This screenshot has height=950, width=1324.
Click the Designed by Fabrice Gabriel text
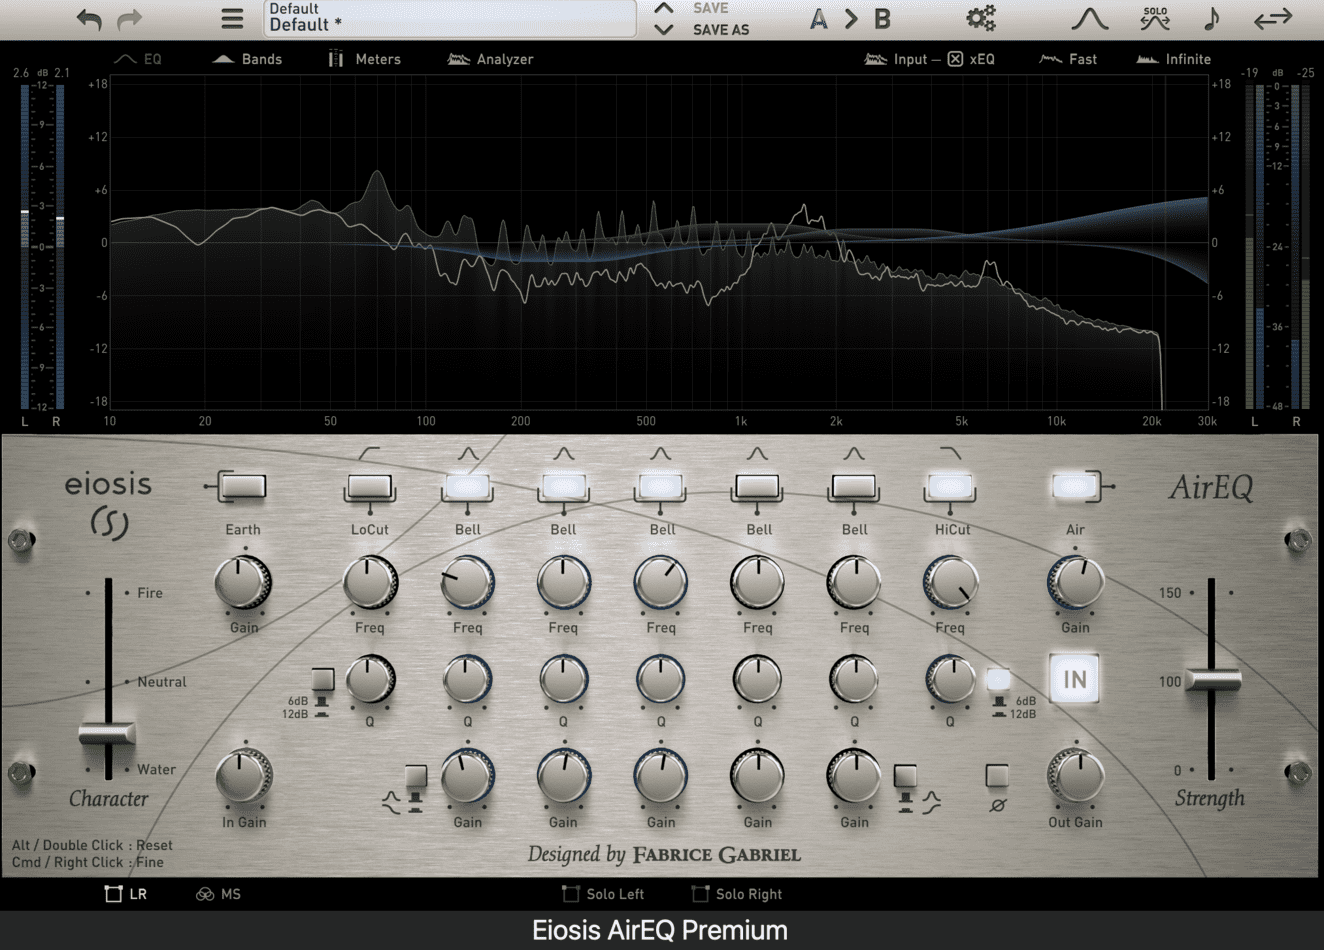(x=664, y=854)
